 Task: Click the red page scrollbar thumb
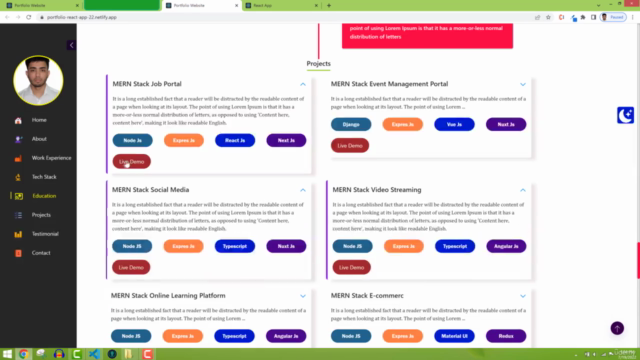[x=638, y=260]
